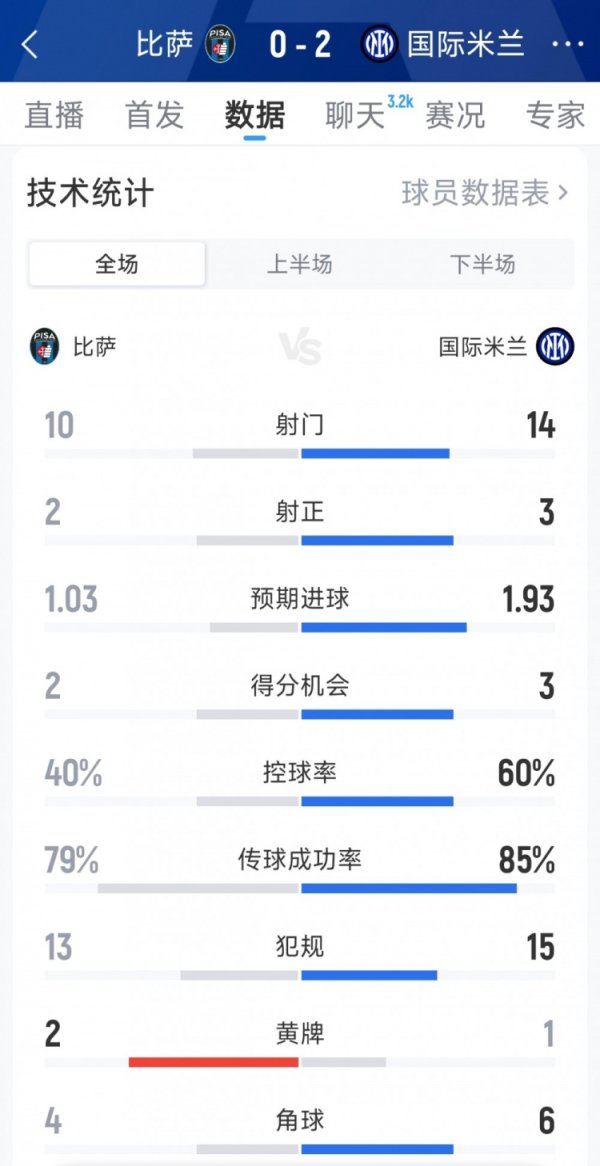This screenshot has width=600, height=1166.
Task: Navigate back using the back arrow
Action: (28, 44)
